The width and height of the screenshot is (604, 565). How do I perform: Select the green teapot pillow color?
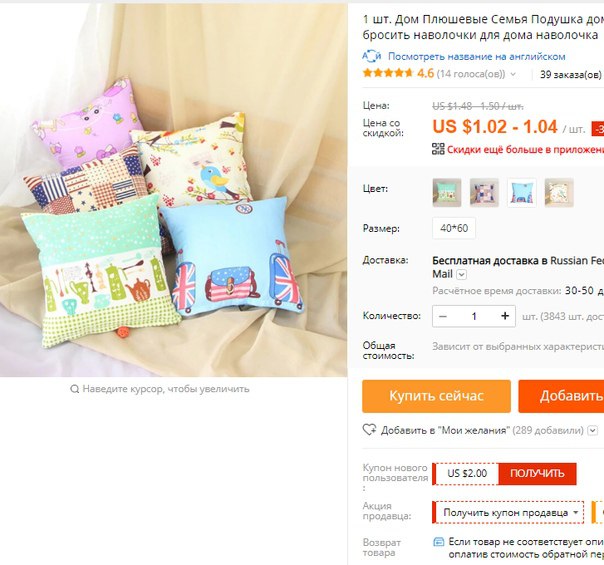(447, 192)
